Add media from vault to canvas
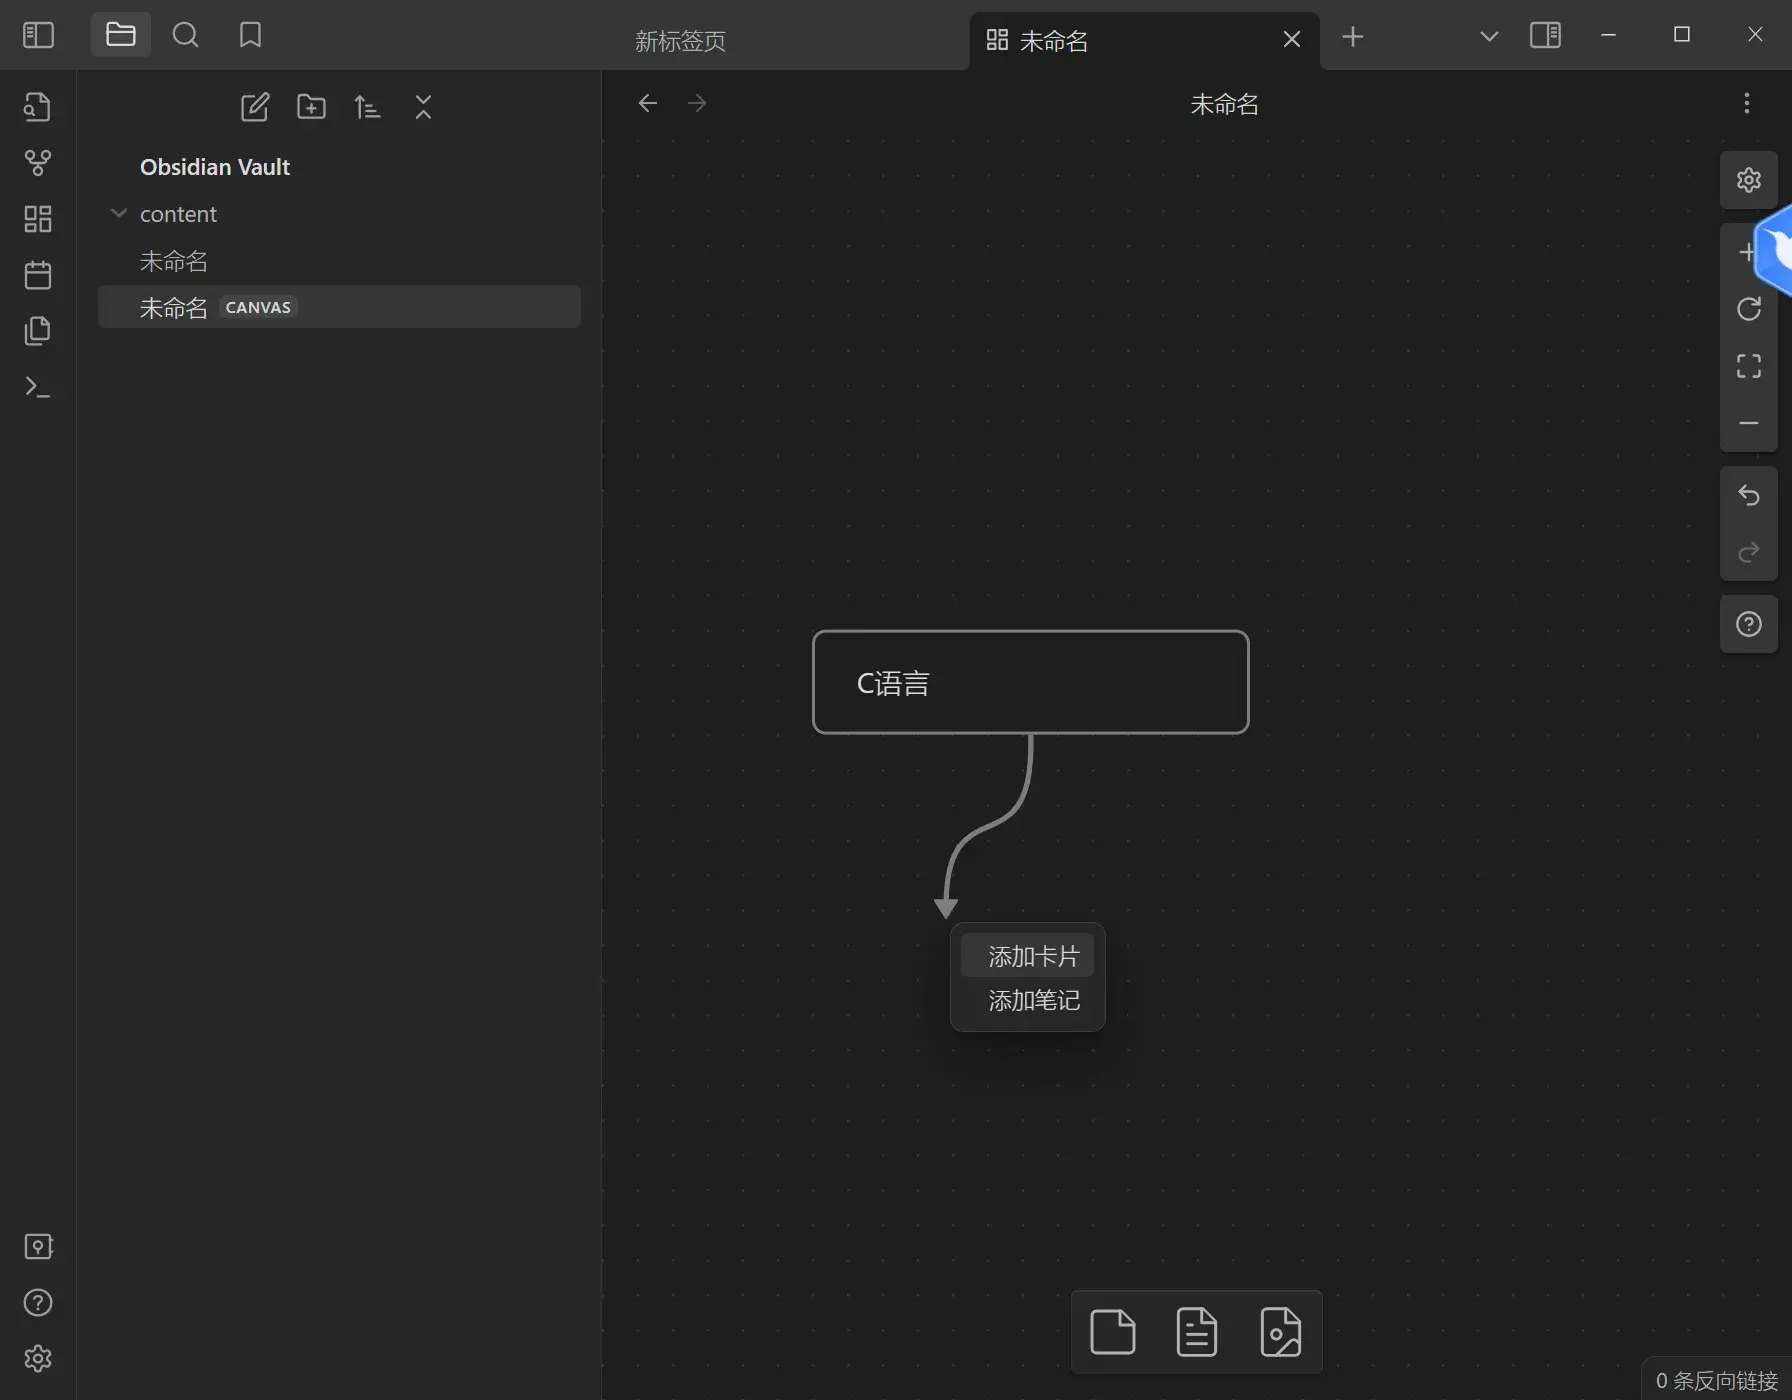 click(1281, 1332)
